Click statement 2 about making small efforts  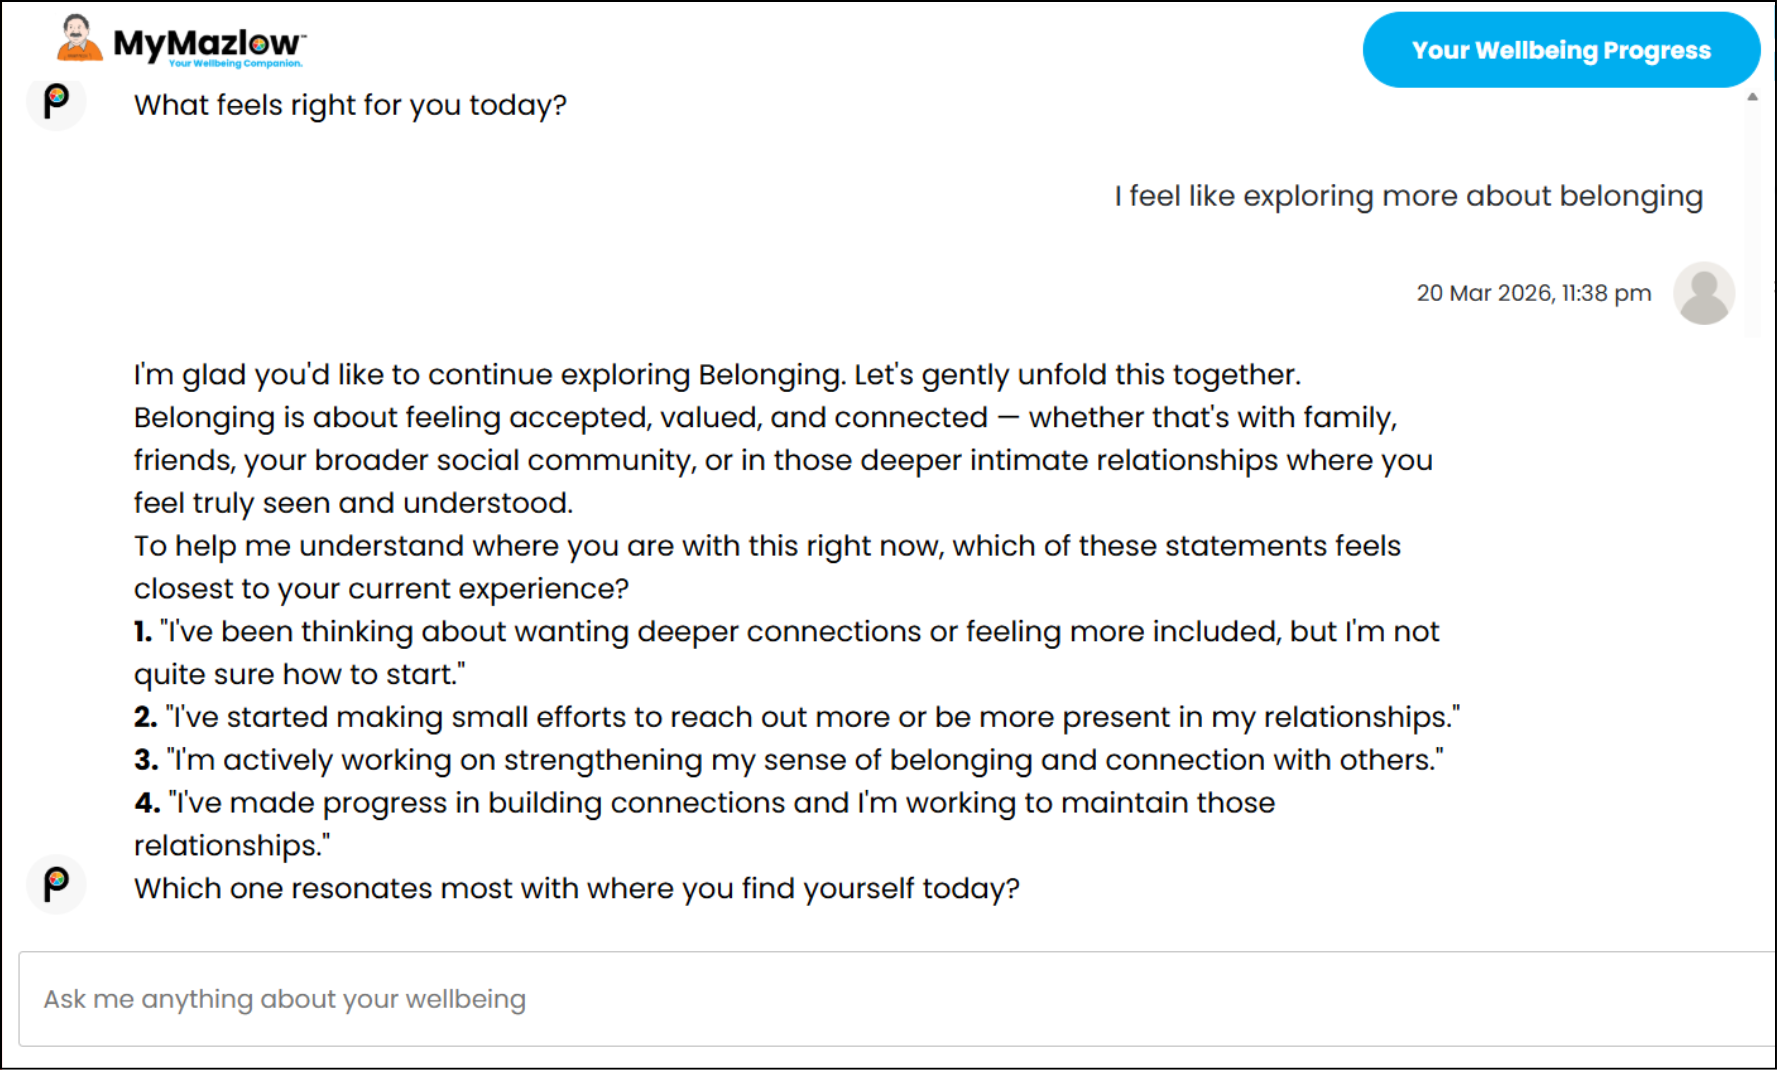[x=796, y=717]
